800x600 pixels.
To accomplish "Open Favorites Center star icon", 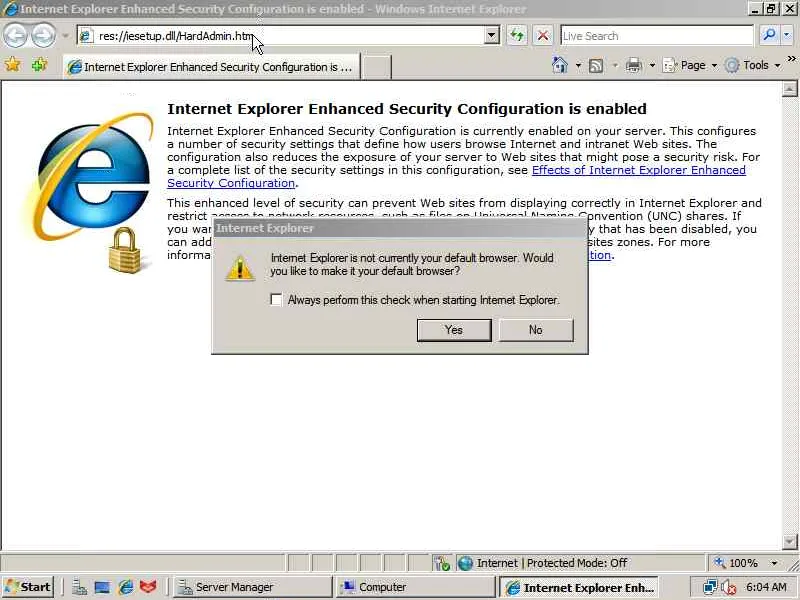I will coord(12,65).
